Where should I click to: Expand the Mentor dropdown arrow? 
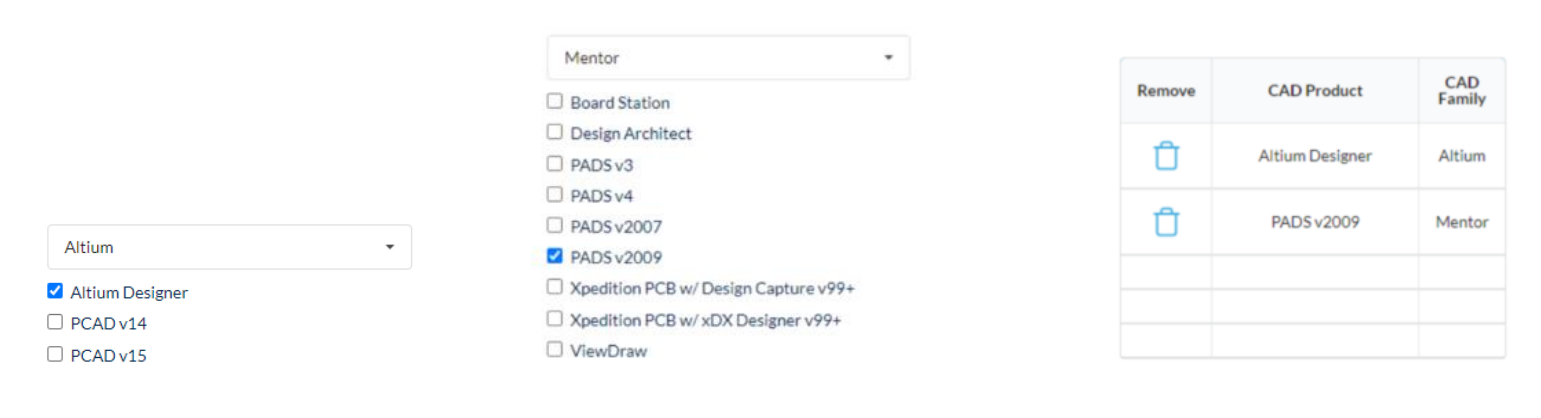887,58
